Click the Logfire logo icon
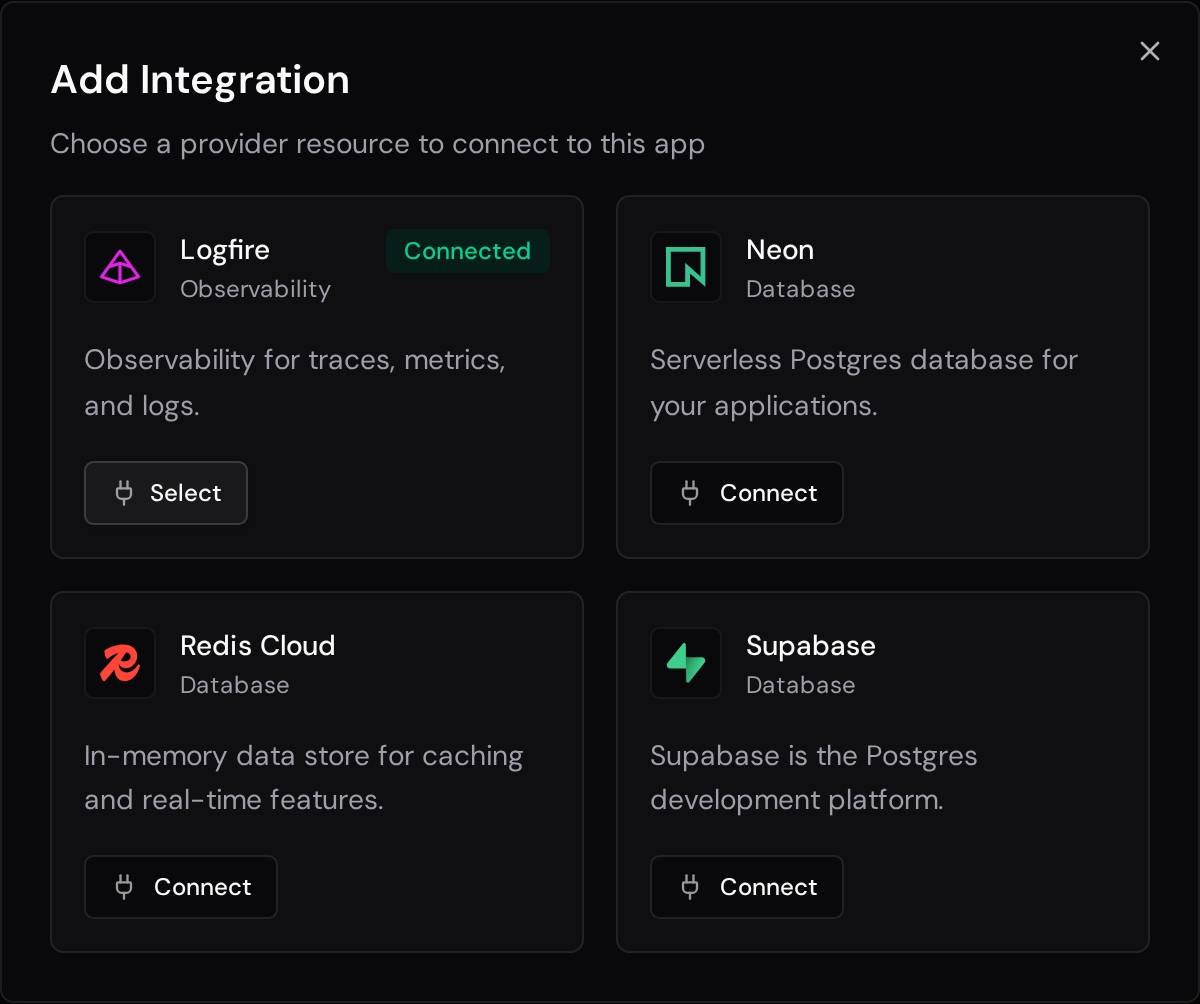This screenshot has height=1004, width=1200. 120,267
